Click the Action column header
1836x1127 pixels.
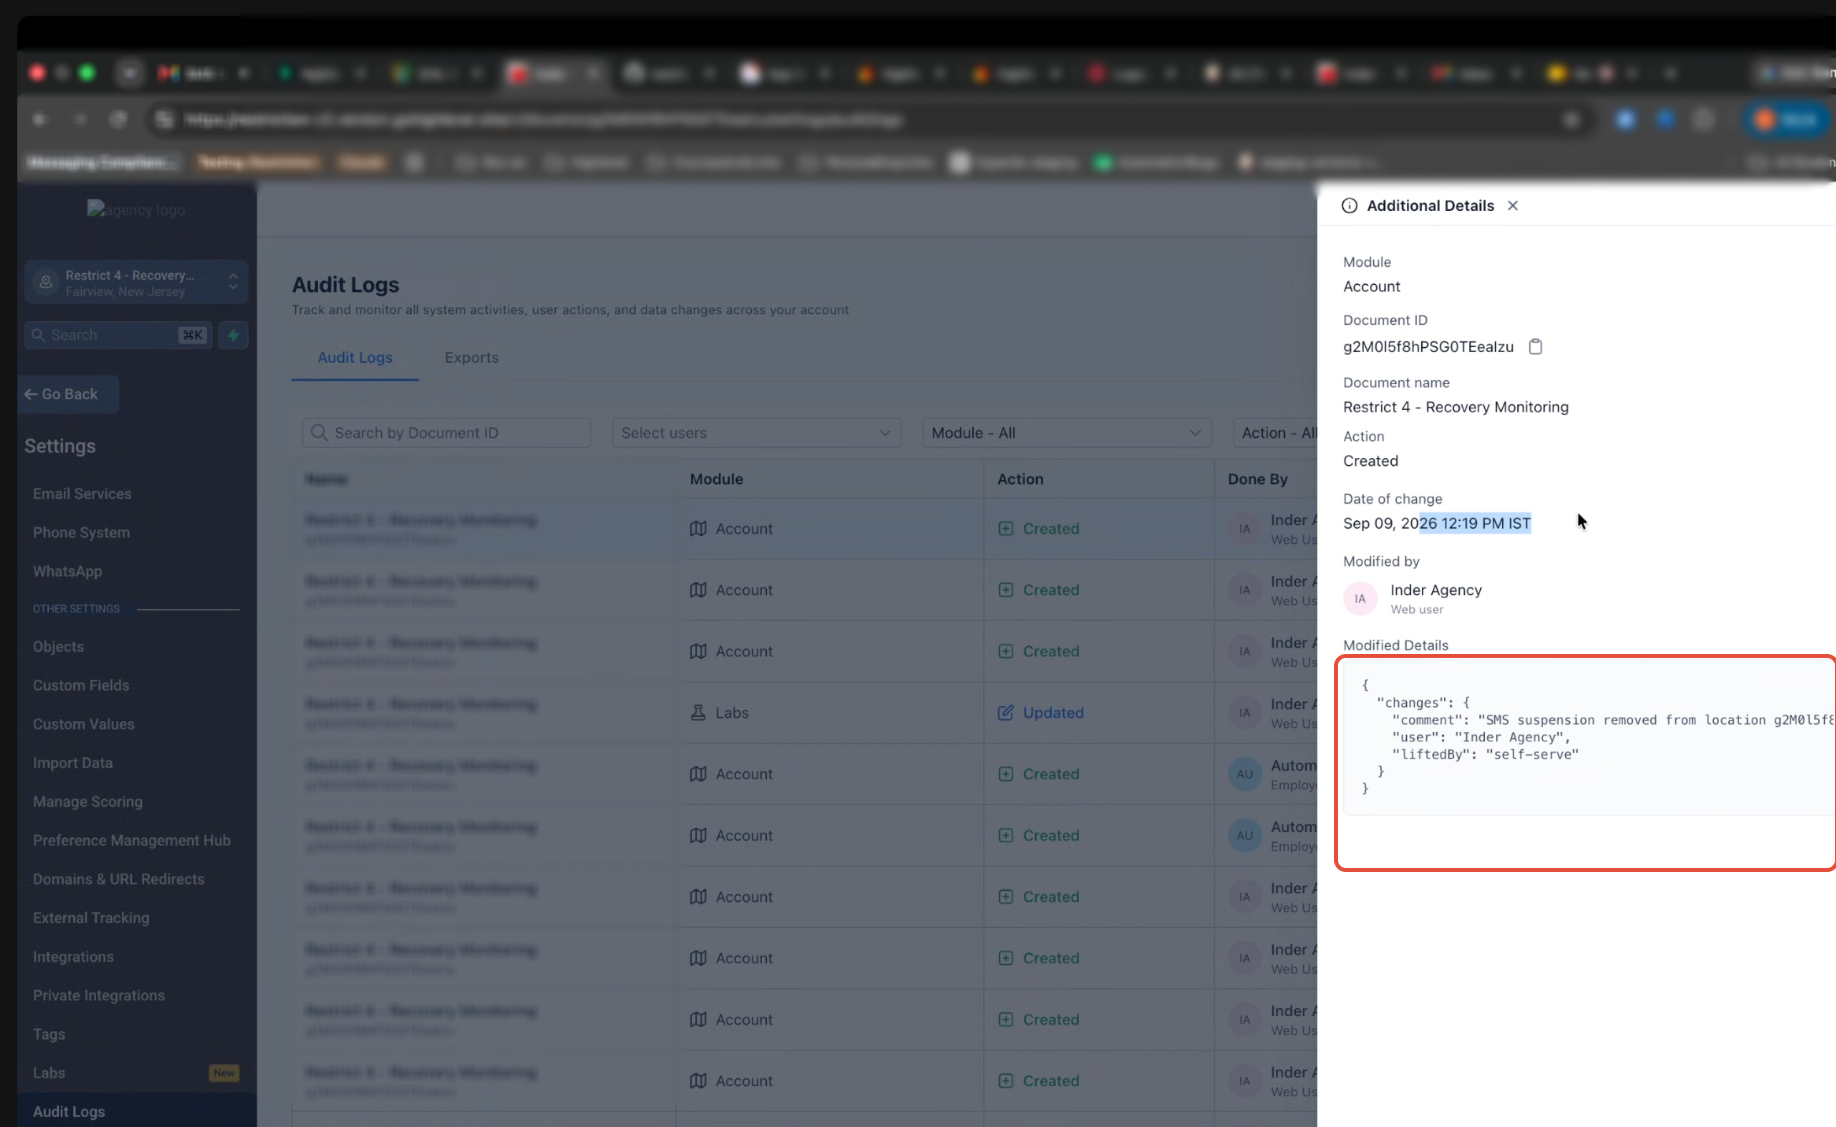point(1020,479)
